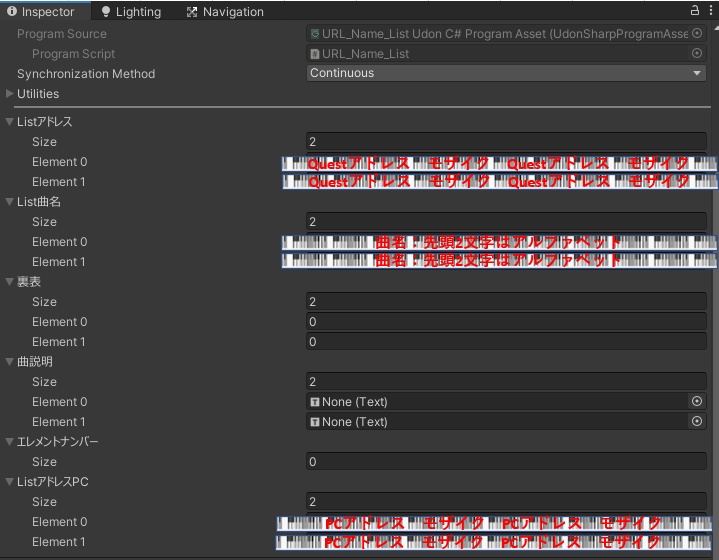Collapse the List曲名 array foldout
719x560 pixels.
(x=9, y=202)
